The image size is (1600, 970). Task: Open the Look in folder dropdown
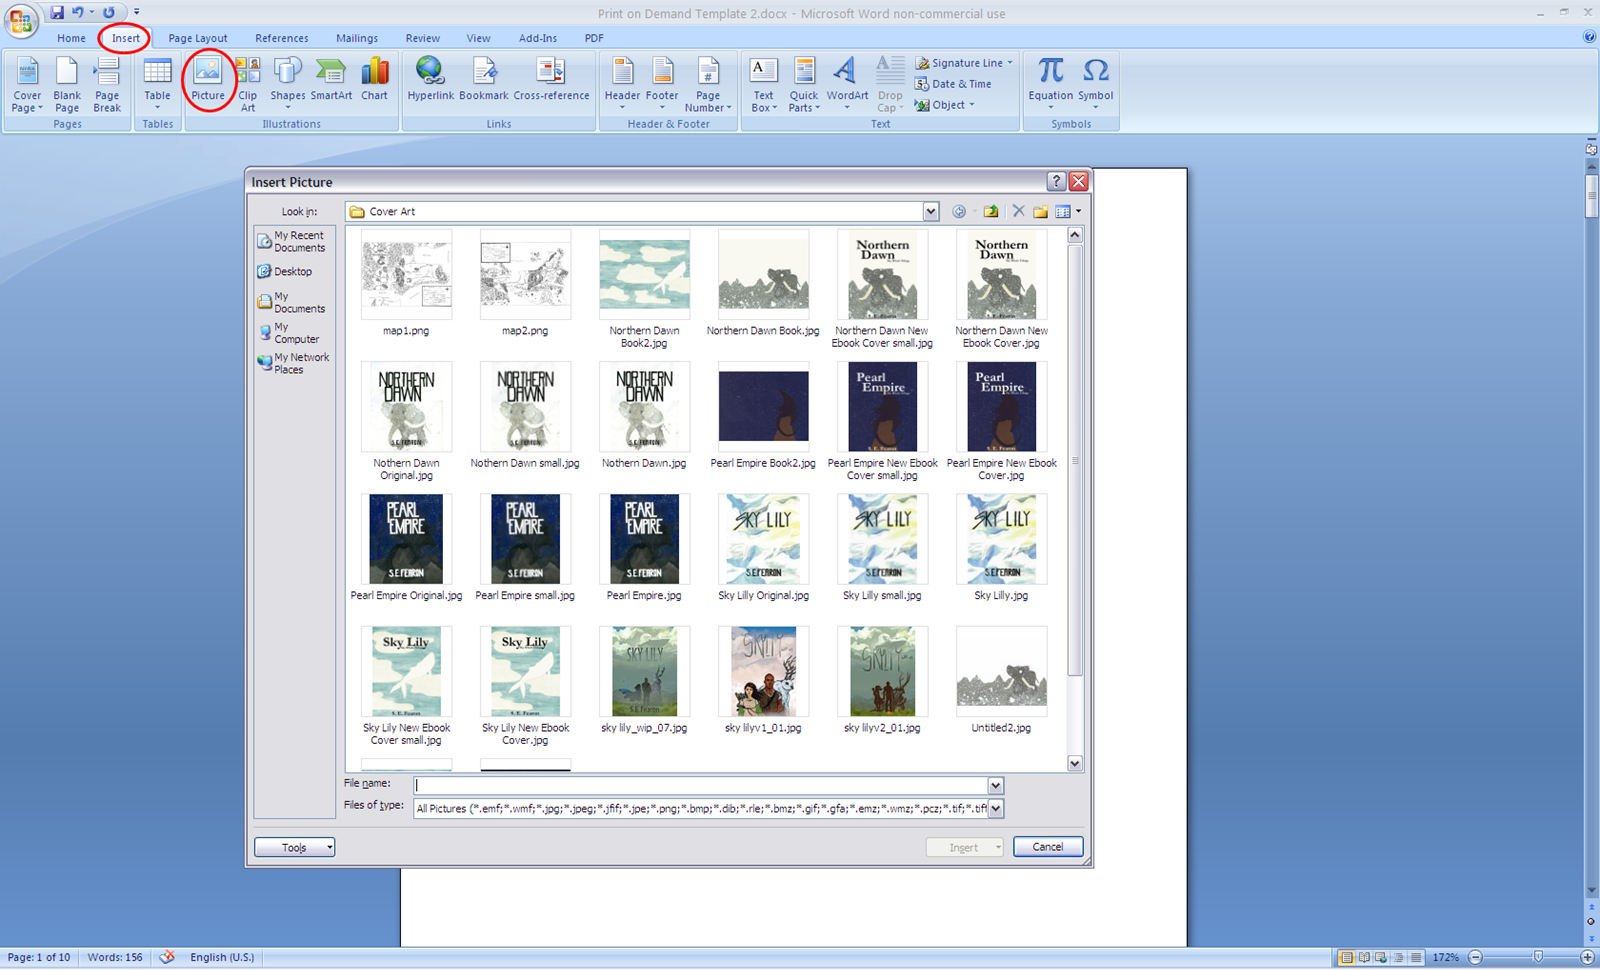tap(930, 211)
